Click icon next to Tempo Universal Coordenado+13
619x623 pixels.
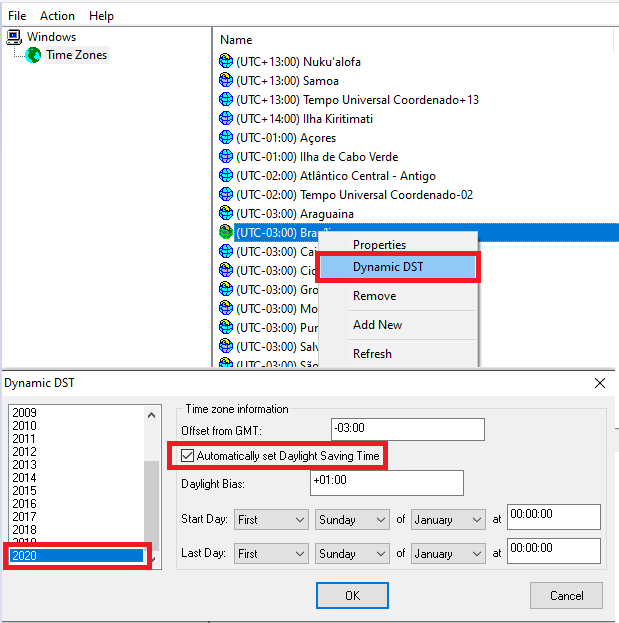[226, 100]
